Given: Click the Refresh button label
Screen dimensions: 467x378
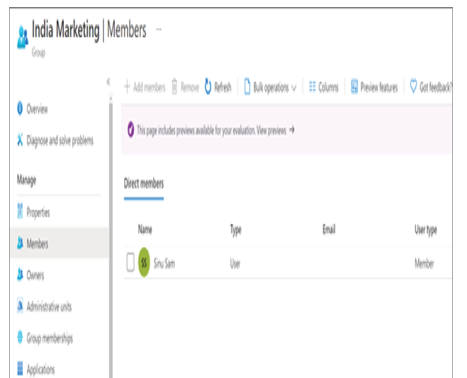Looking at the screenshot, I should (x=223, y=87).
